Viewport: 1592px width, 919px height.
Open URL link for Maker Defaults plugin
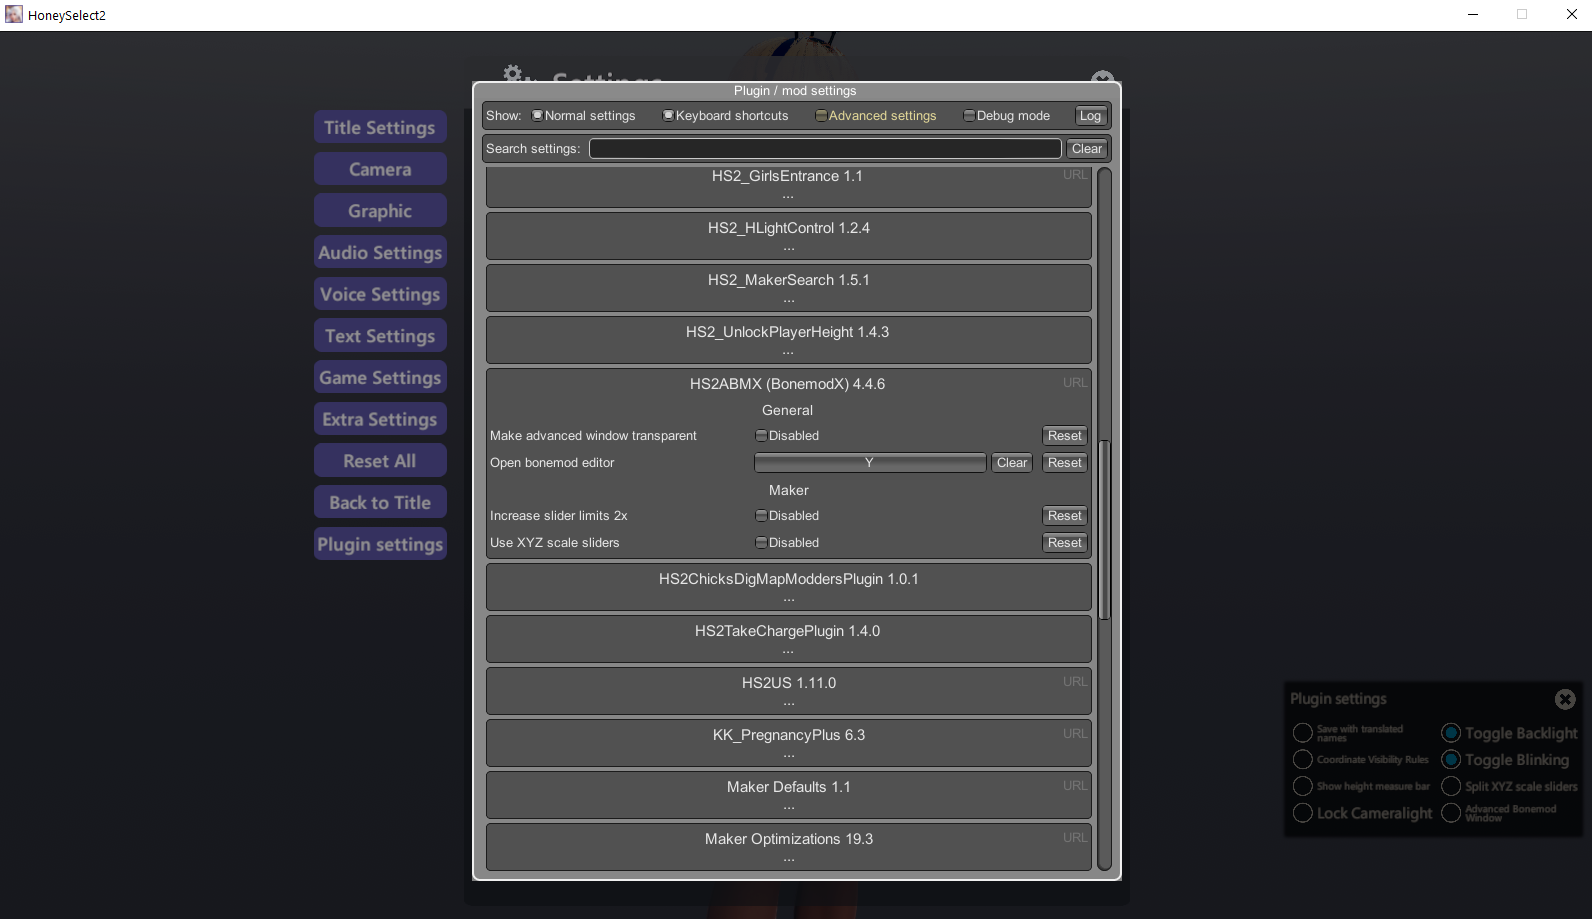coord(1075,786)
